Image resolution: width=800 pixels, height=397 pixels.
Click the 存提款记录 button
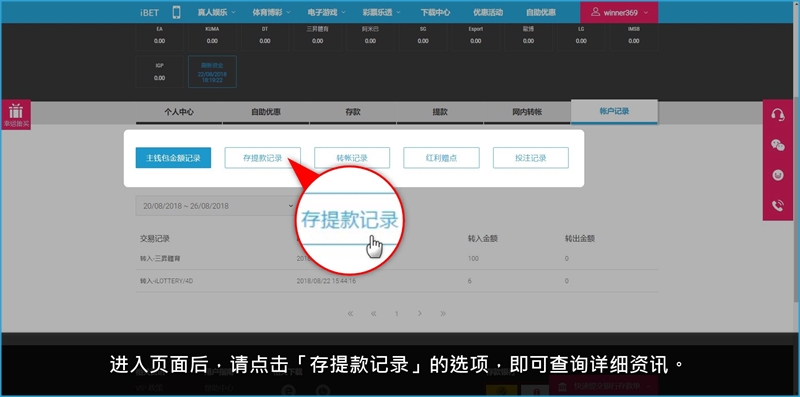click(x=263, y=158)
